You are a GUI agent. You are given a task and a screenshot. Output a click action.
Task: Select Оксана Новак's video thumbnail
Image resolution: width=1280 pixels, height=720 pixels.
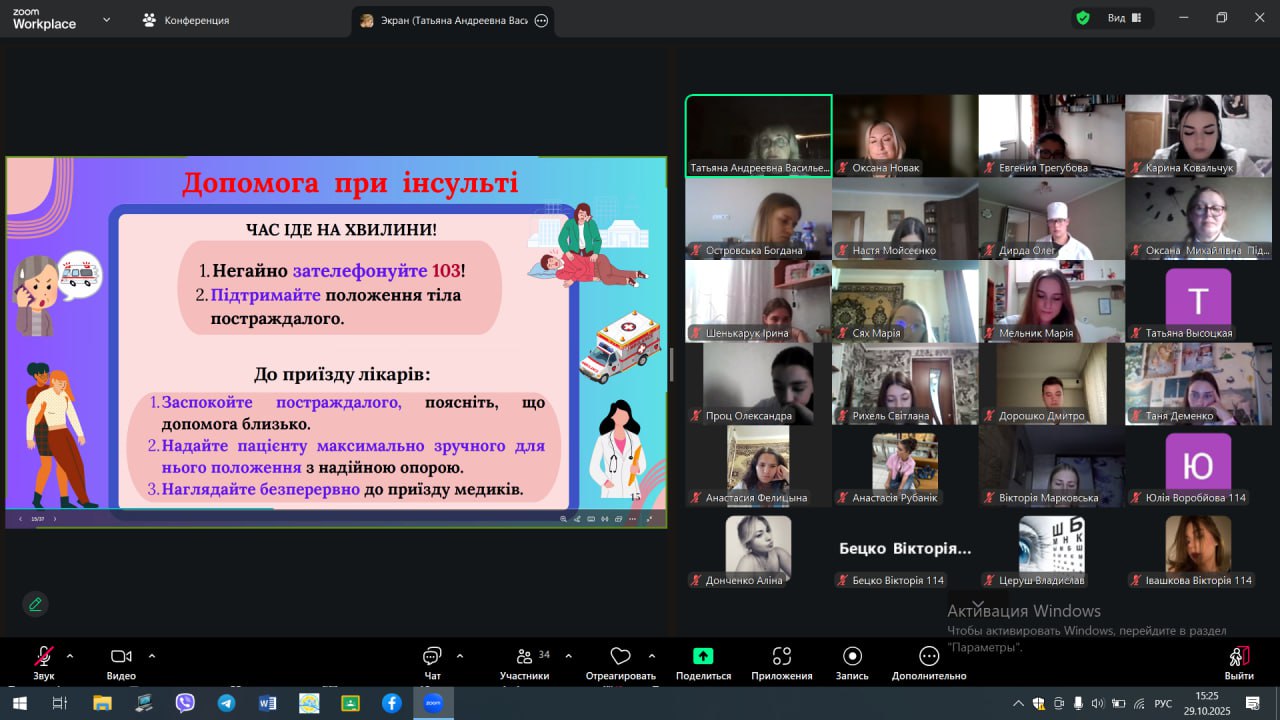tap(905, 136)
